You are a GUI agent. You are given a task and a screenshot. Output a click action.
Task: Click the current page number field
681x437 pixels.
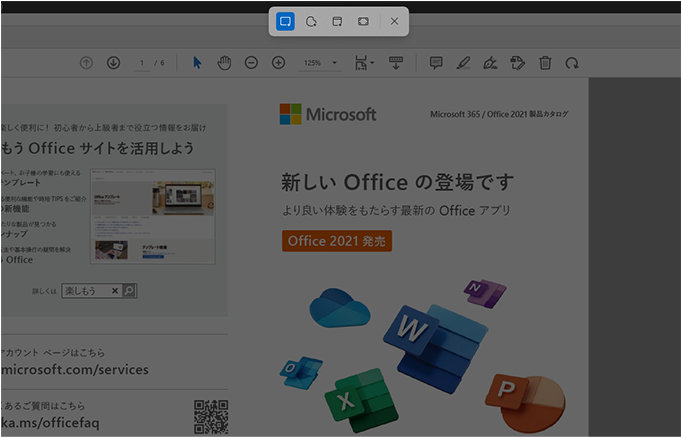coord(142,63)
